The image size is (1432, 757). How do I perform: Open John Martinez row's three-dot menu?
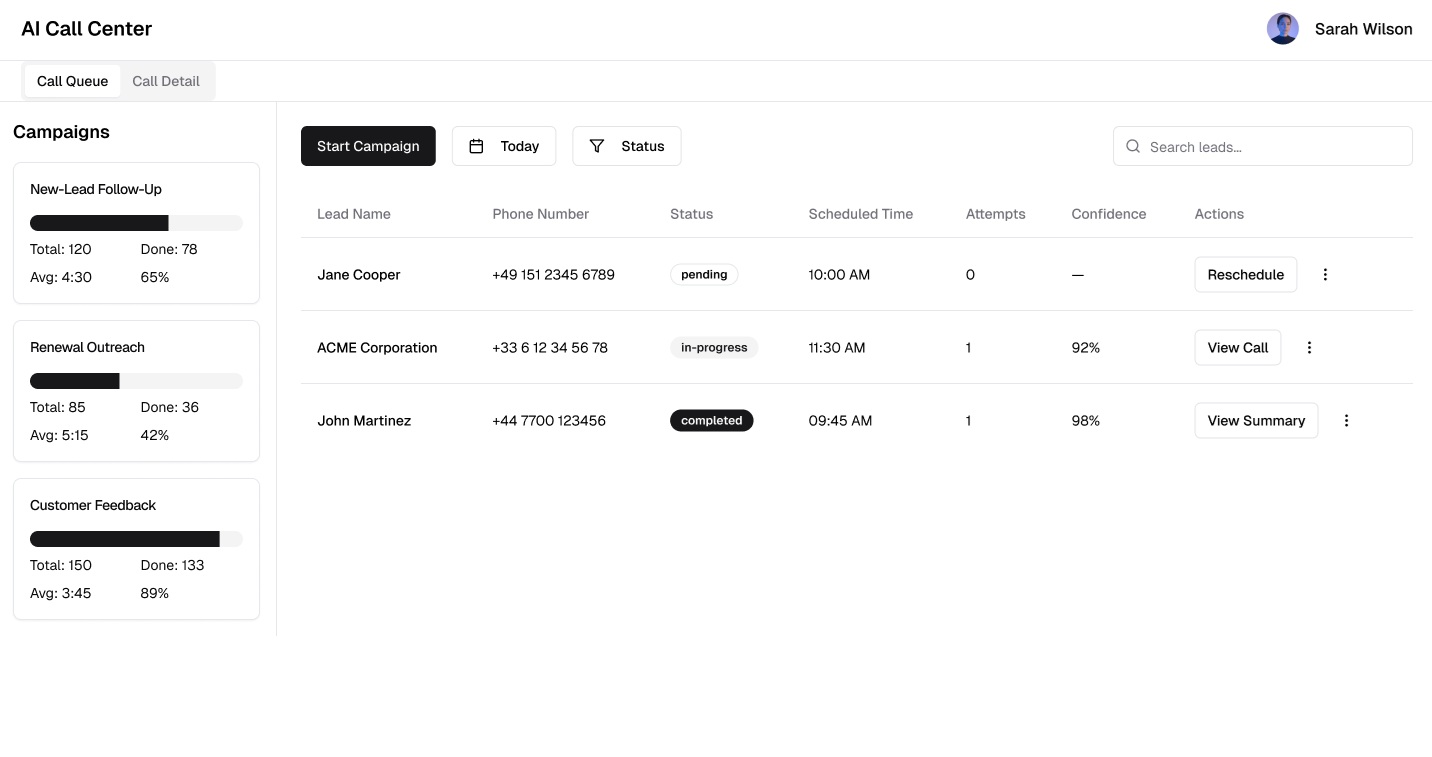[1346, 420]
